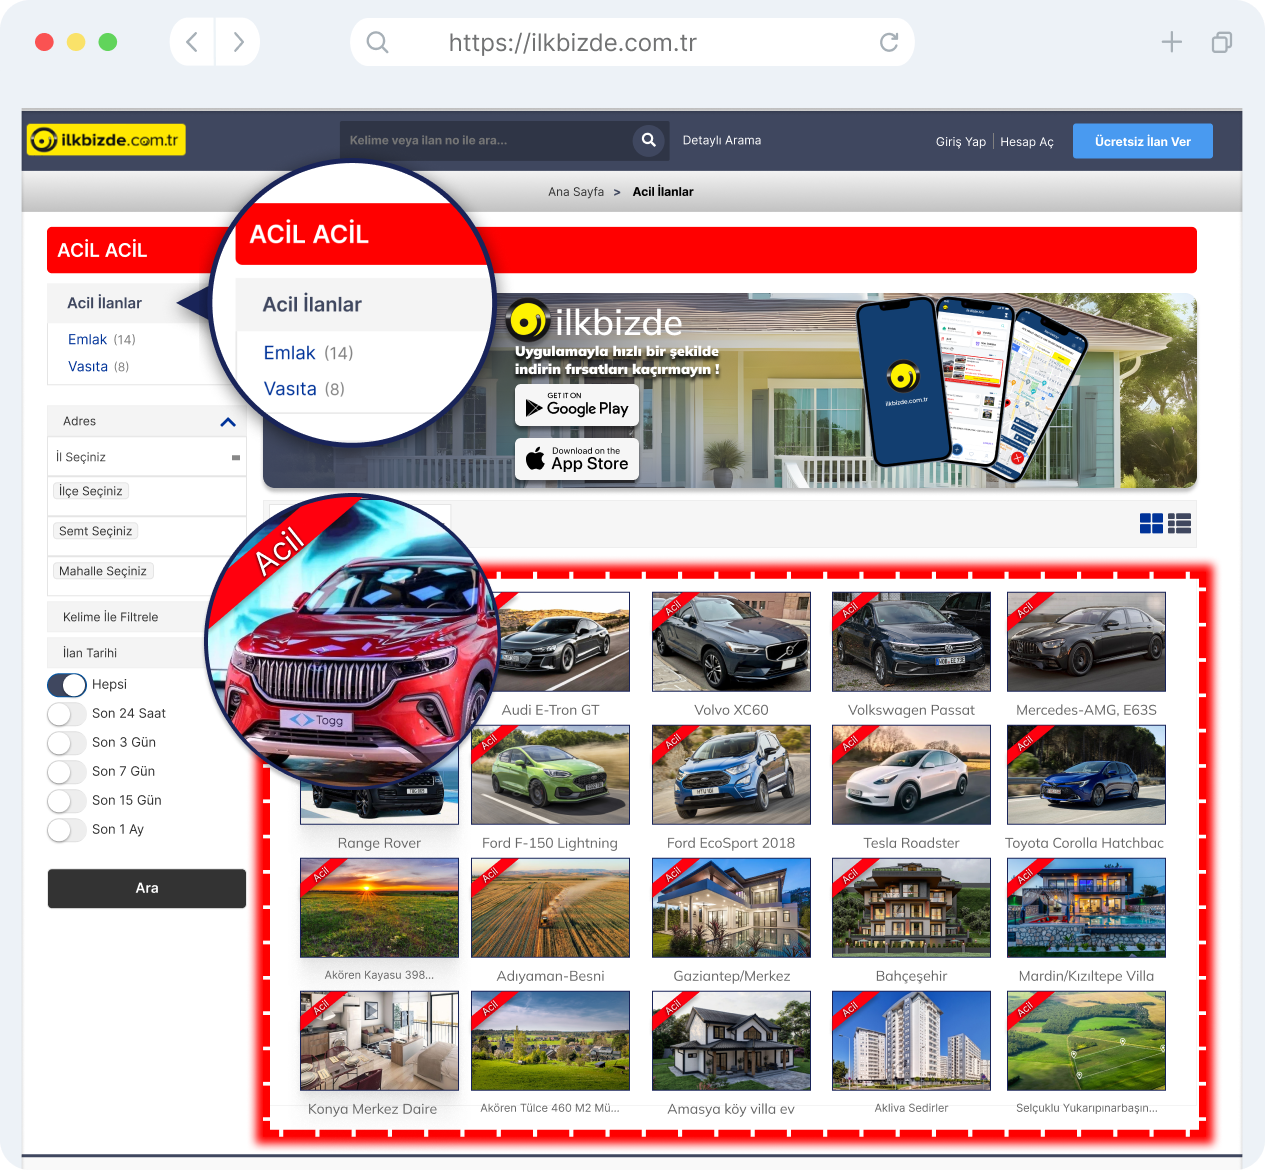The width and height of the screenshot is (1265, 1170).
Task: Expand İlan Tarihi section header
Action: (x=128, y=653)
